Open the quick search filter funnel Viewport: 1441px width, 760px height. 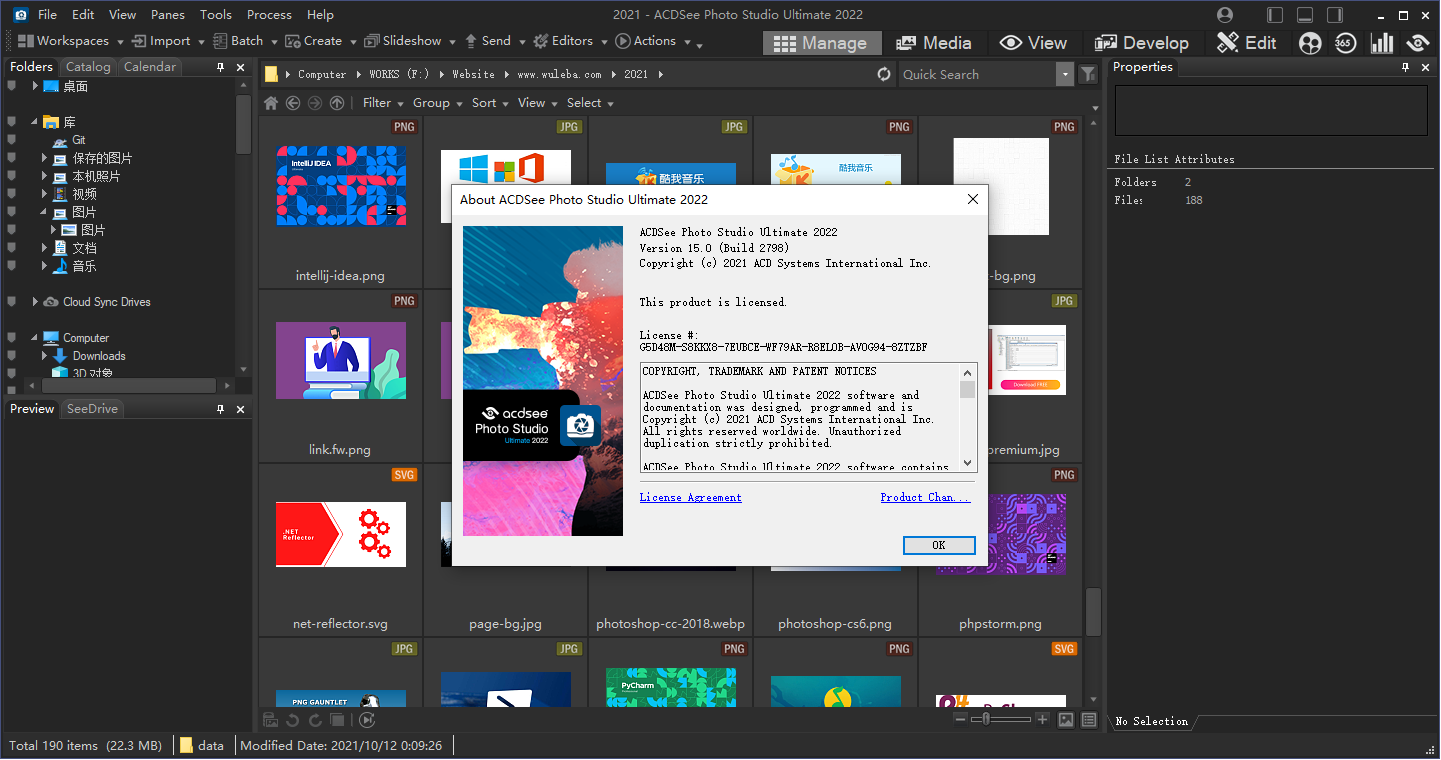pos(1088,74)
